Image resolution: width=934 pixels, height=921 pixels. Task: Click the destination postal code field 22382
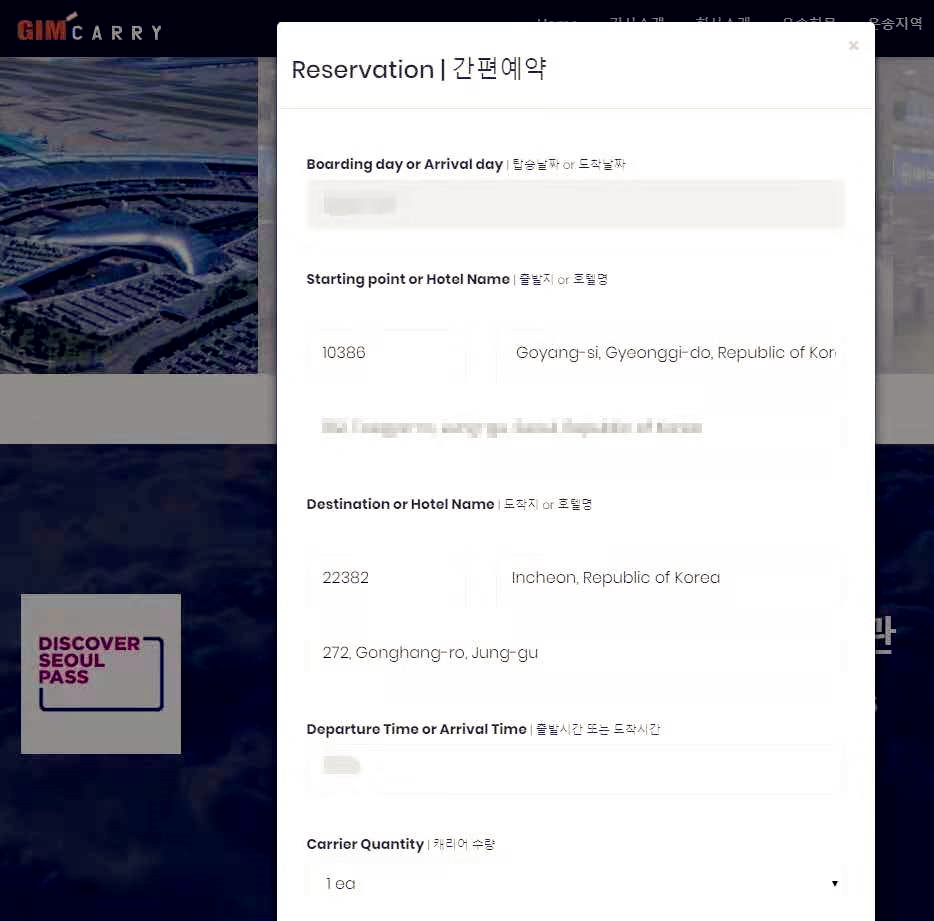click(x=386, y=578)
